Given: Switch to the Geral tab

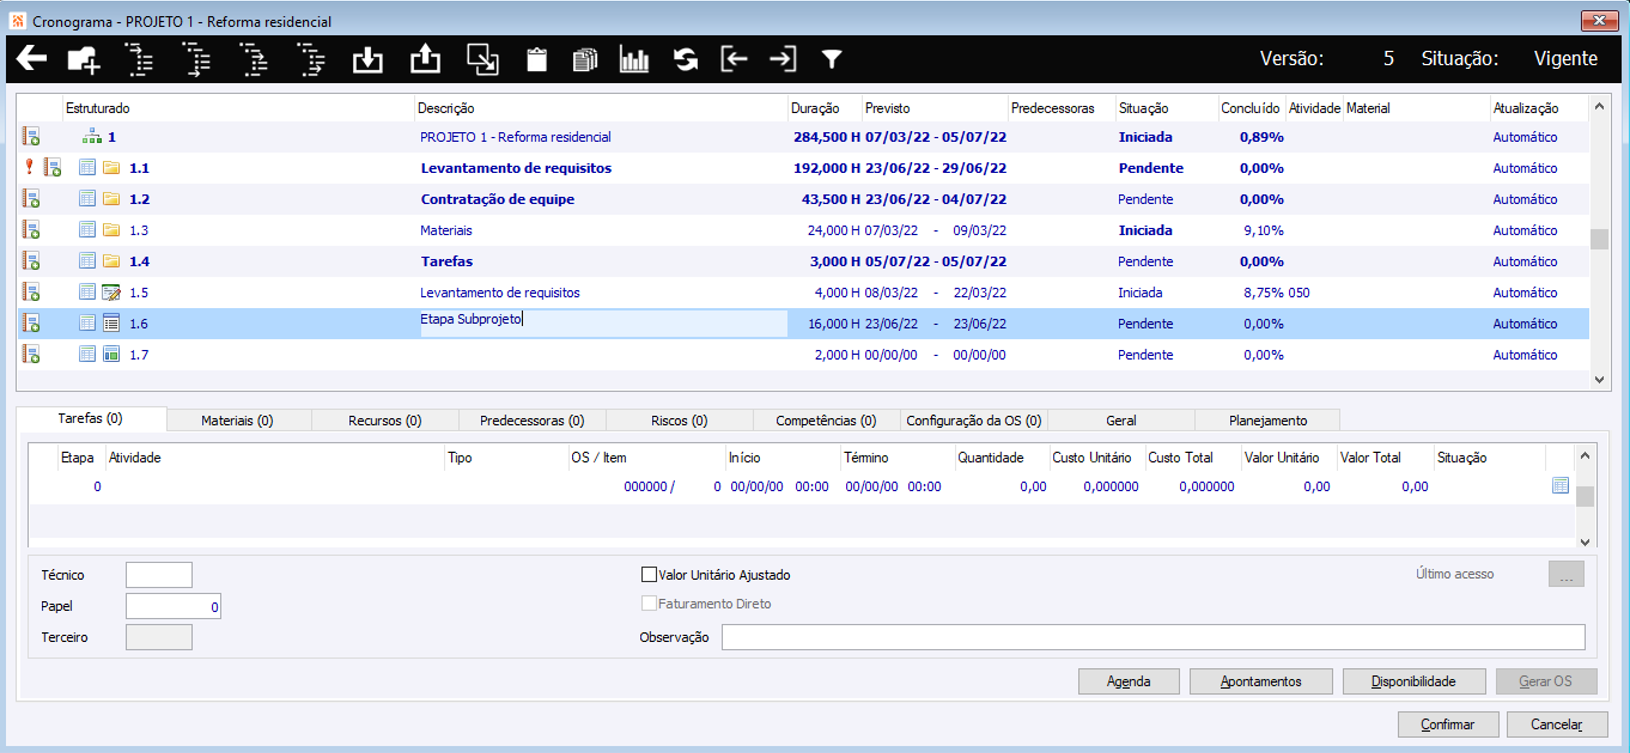Looking at the screenshot, I should (x=1121, y=421).
